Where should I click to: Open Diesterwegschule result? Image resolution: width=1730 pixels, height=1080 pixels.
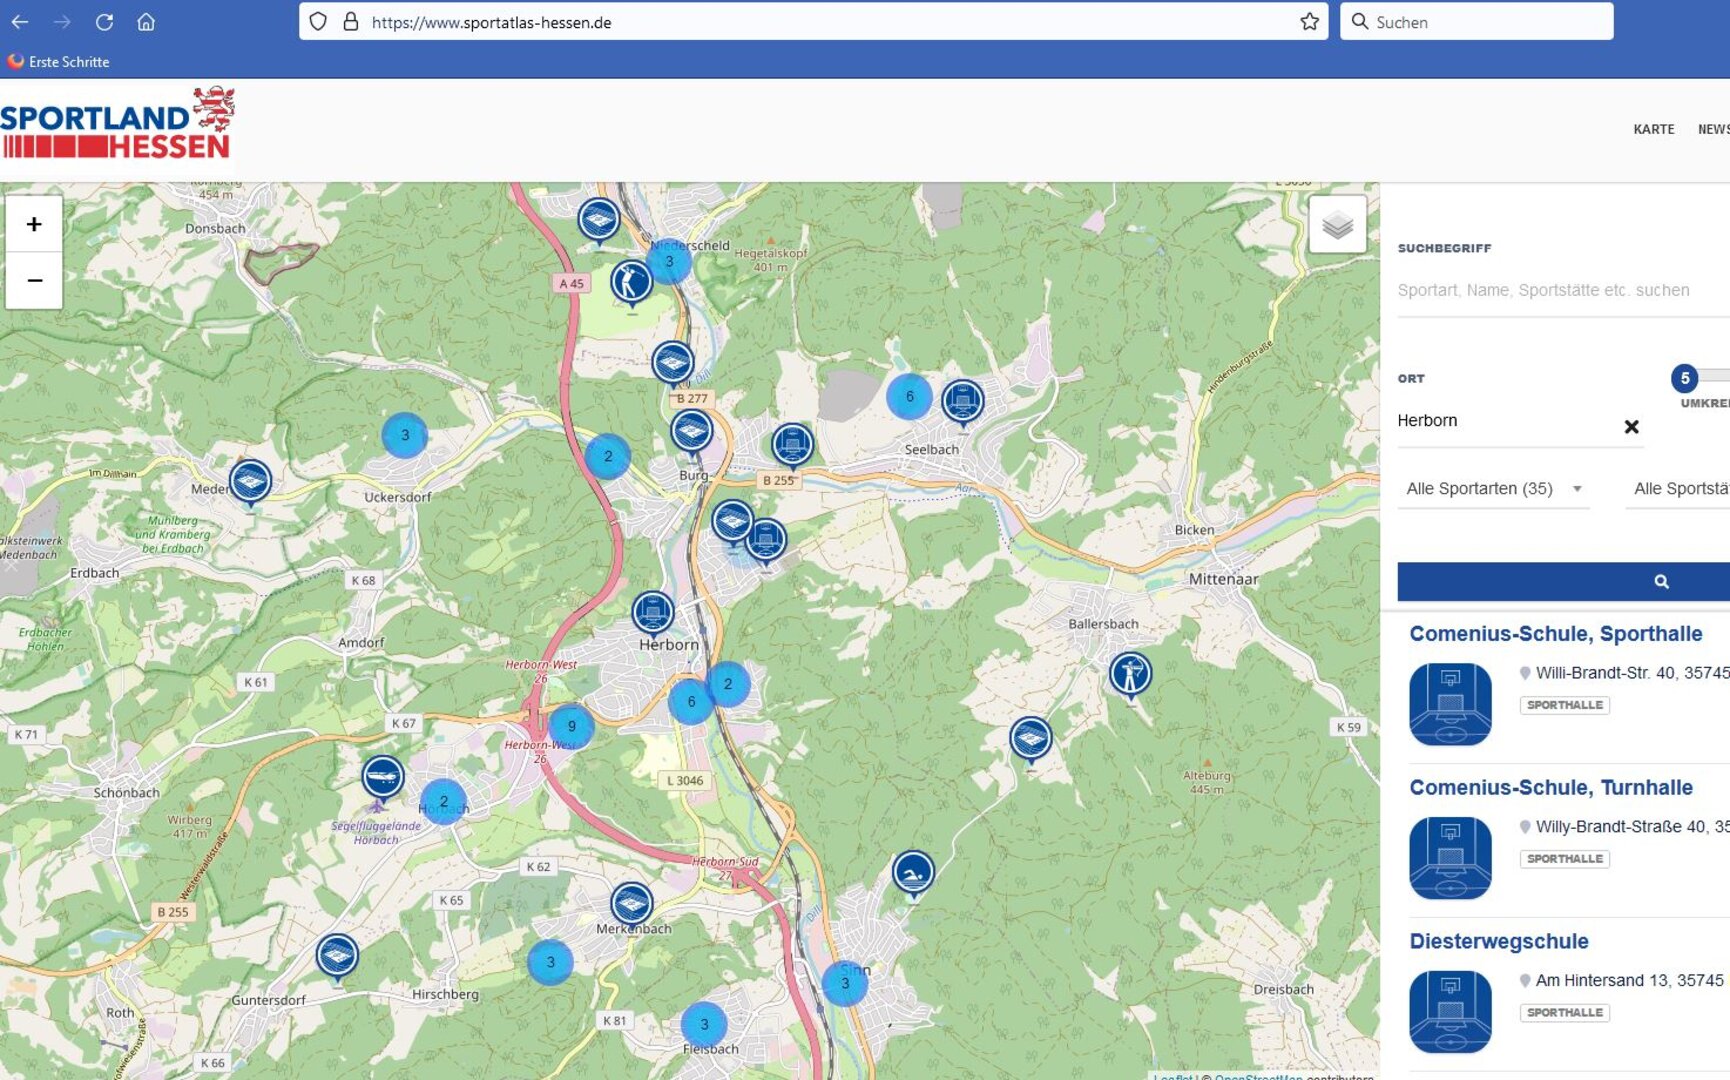pos(1498,941)
